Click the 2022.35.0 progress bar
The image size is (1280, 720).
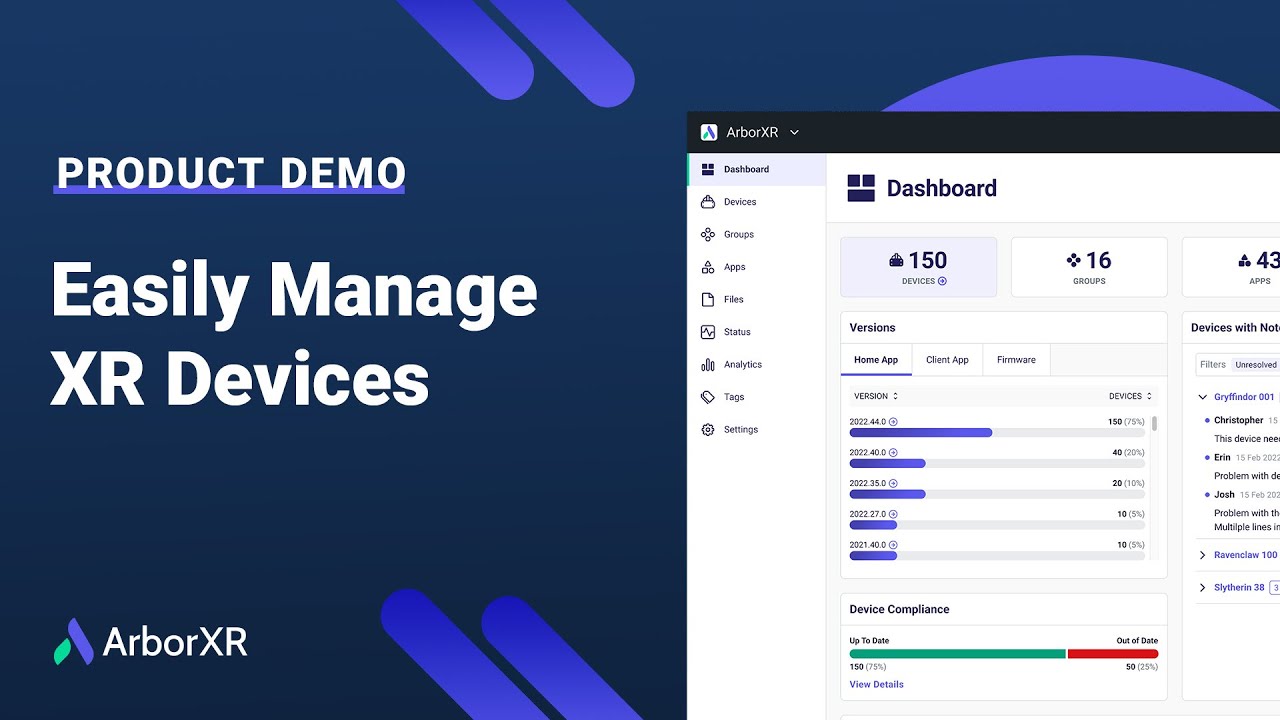click(997, 494)
